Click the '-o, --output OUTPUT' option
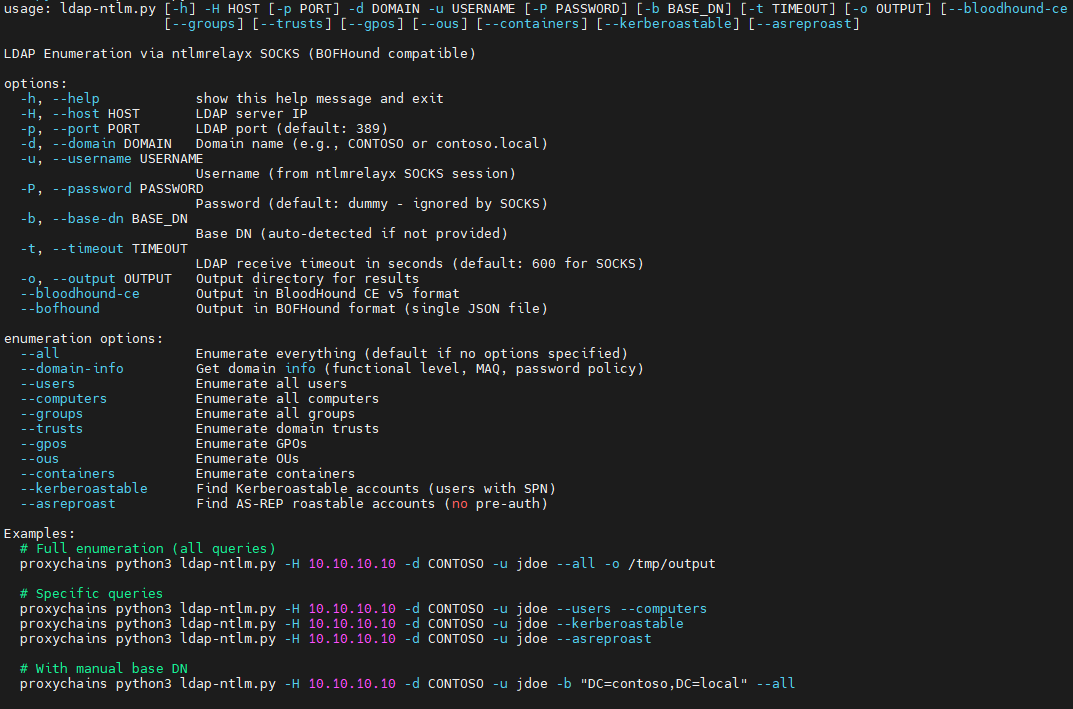Screen dimensions: 1073x709 pyautogui.click(x=96, y=279)
